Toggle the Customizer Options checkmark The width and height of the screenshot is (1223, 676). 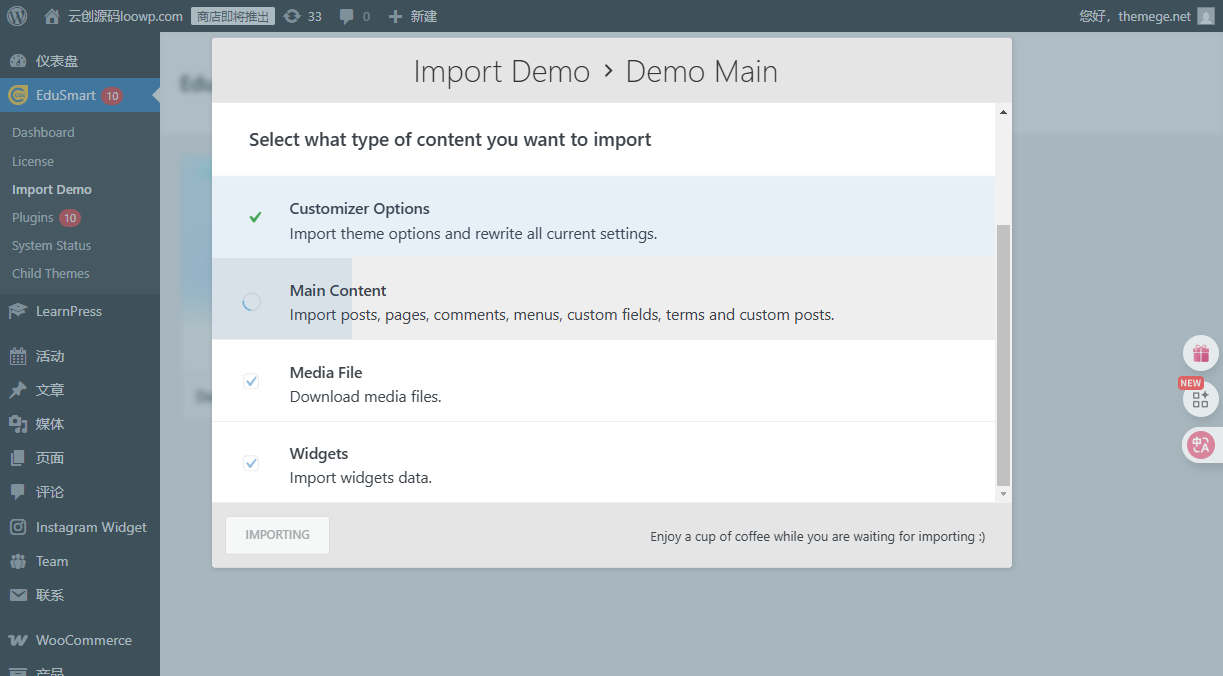255,217
